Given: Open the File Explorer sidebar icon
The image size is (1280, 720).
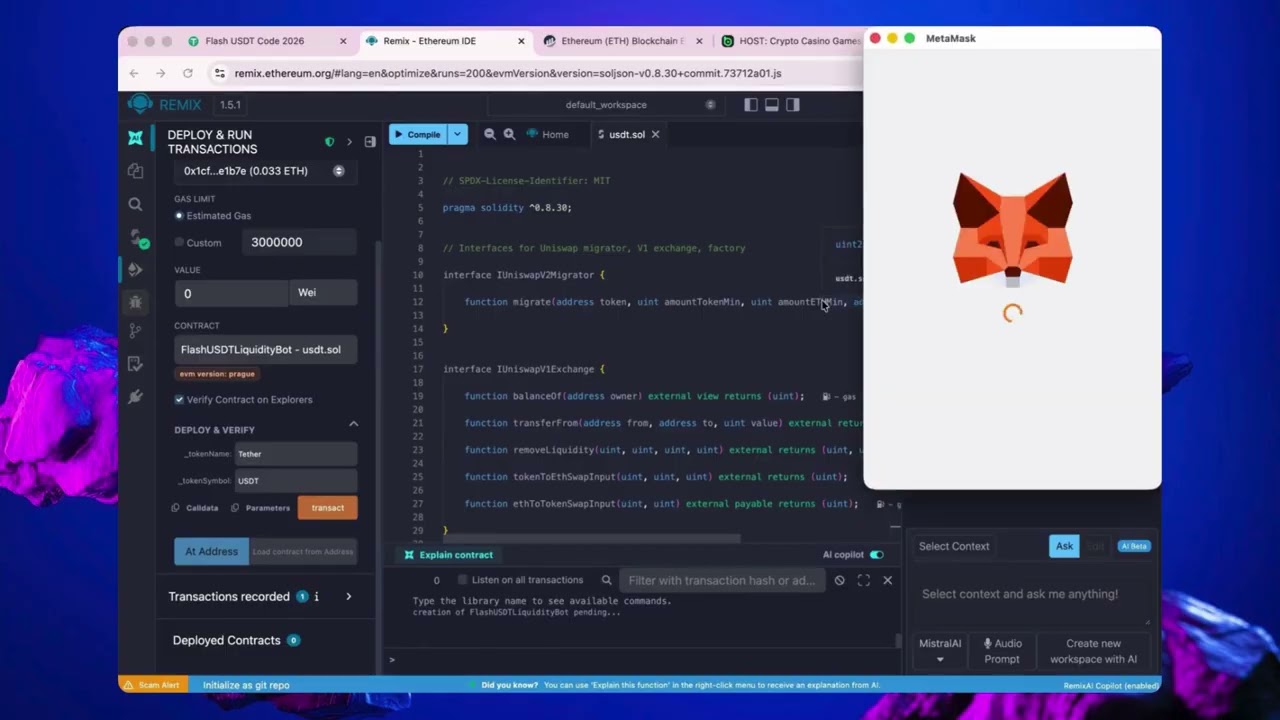Looking at the screenshot, I should tap(136, 171).
